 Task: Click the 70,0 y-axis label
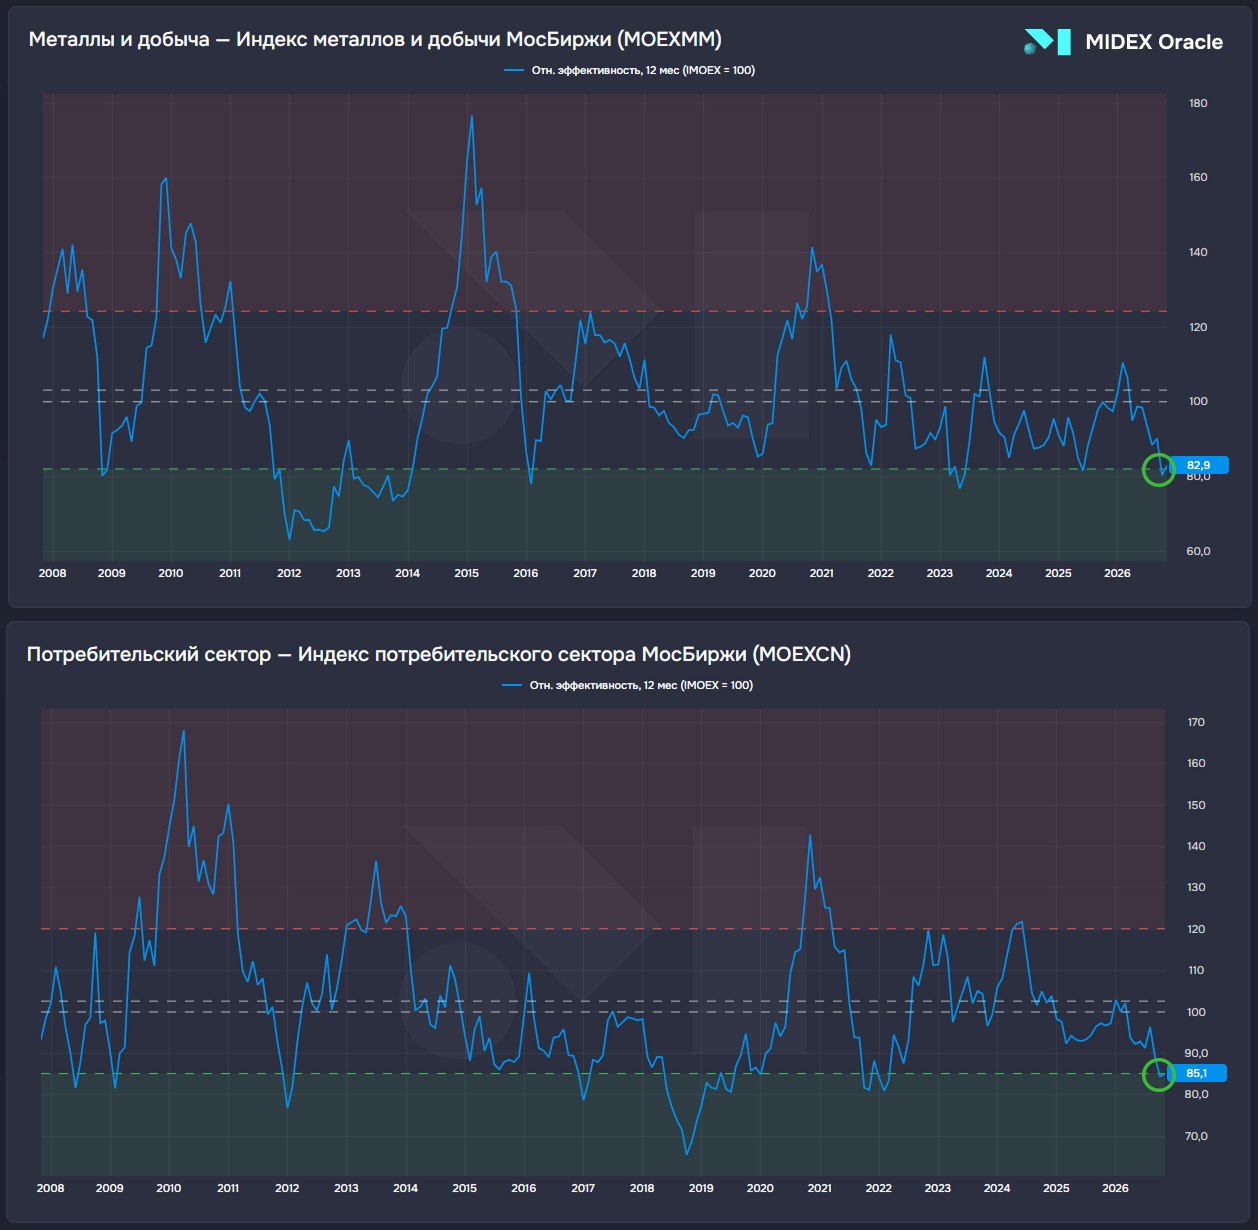click(1196, 1136)
